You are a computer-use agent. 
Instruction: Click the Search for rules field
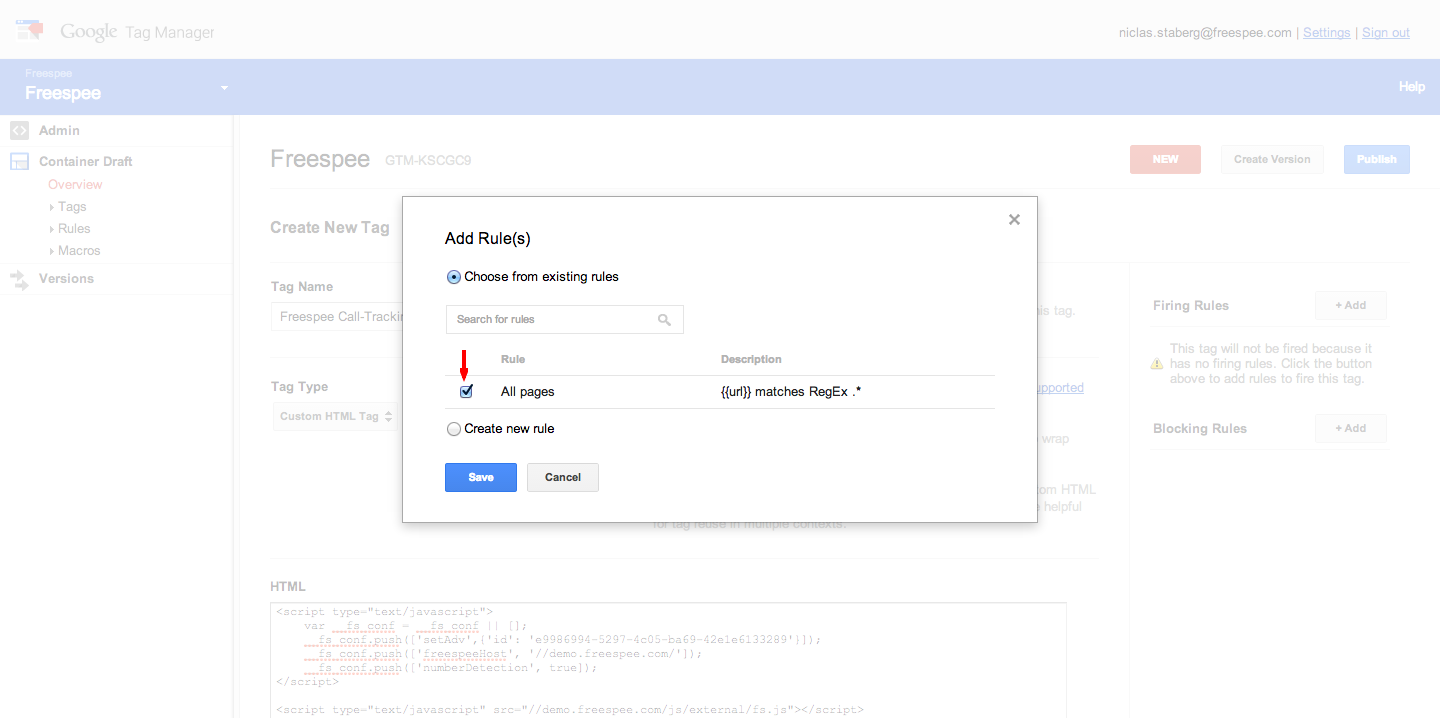tap(565, 320)
